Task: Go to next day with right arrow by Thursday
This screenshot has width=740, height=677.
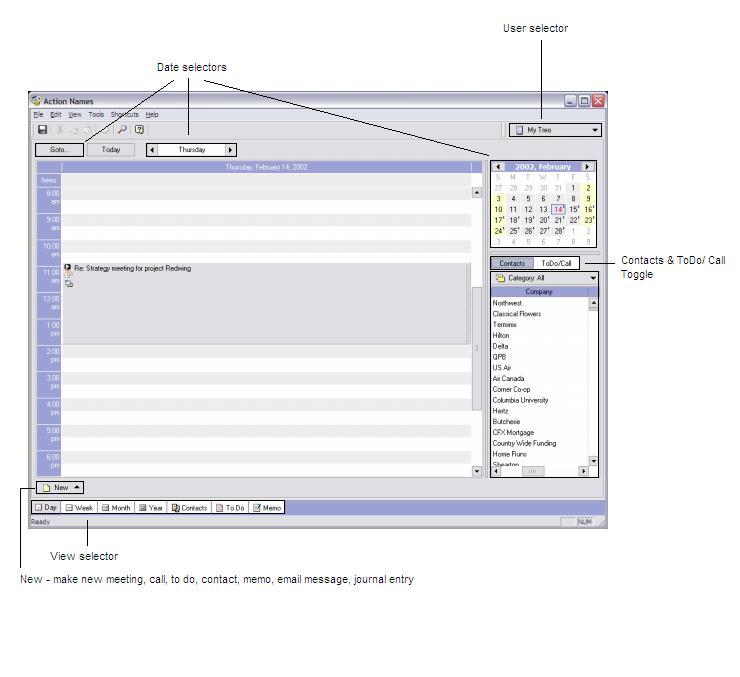Action: pos(230,150)
